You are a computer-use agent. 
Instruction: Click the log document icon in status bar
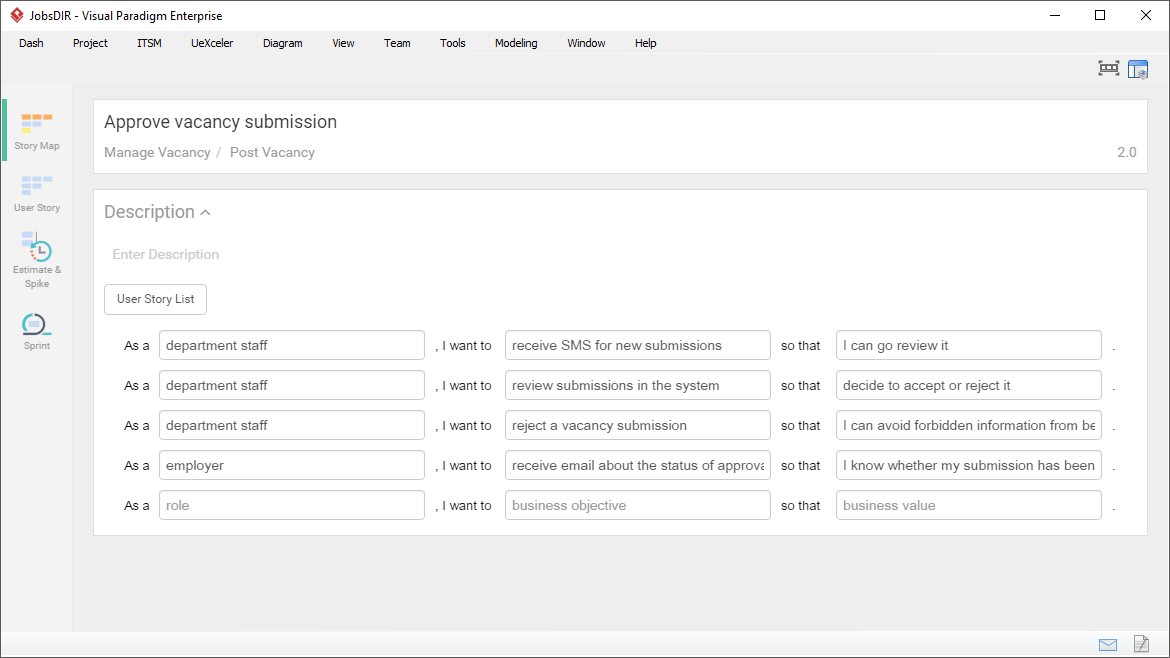coord(1141,645)
